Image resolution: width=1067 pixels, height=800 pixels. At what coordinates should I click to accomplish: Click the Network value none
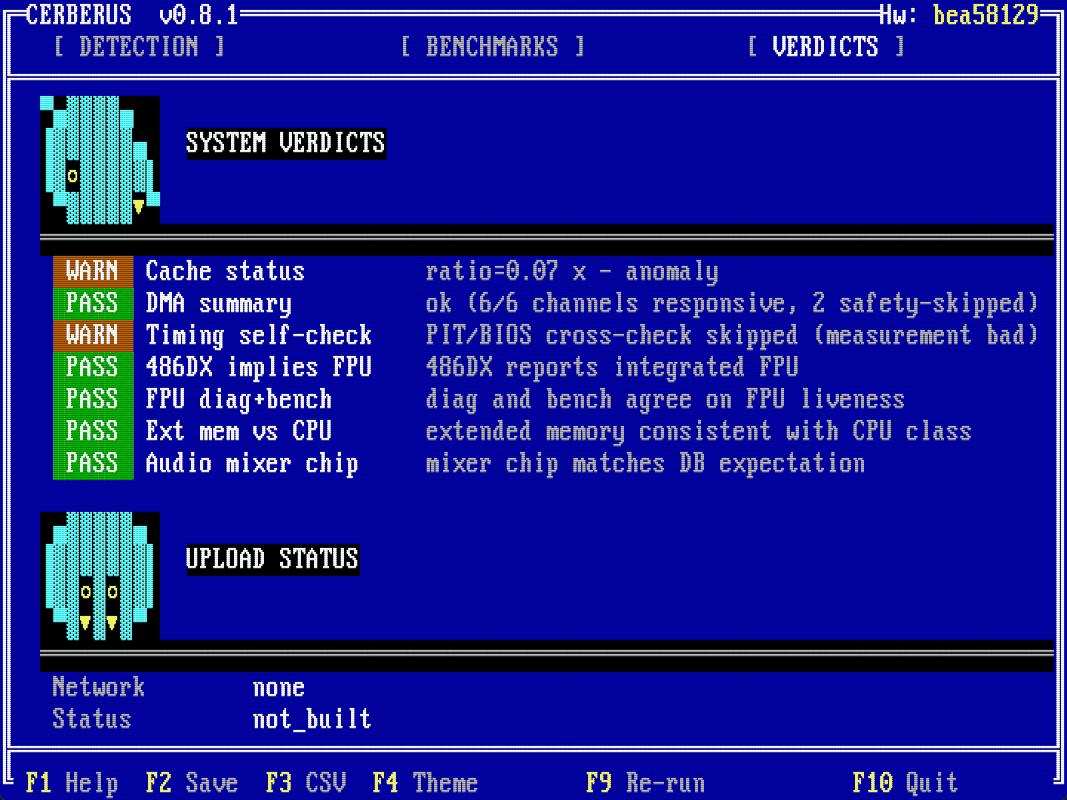278,687
